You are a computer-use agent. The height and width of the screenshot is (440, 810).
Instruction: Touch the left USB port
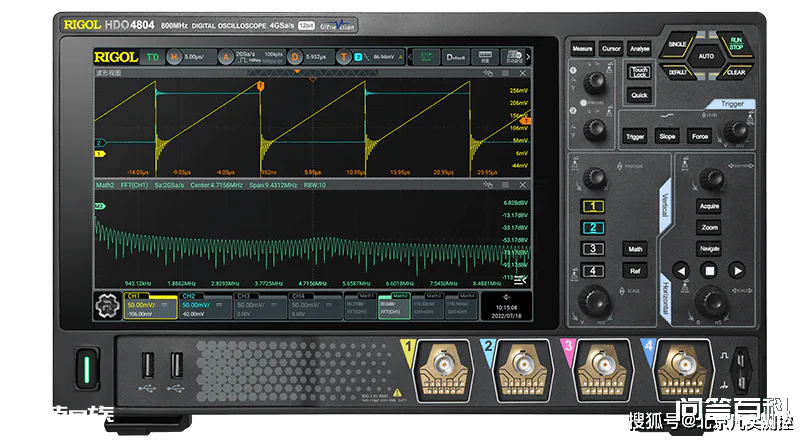[x=148, y=365]
